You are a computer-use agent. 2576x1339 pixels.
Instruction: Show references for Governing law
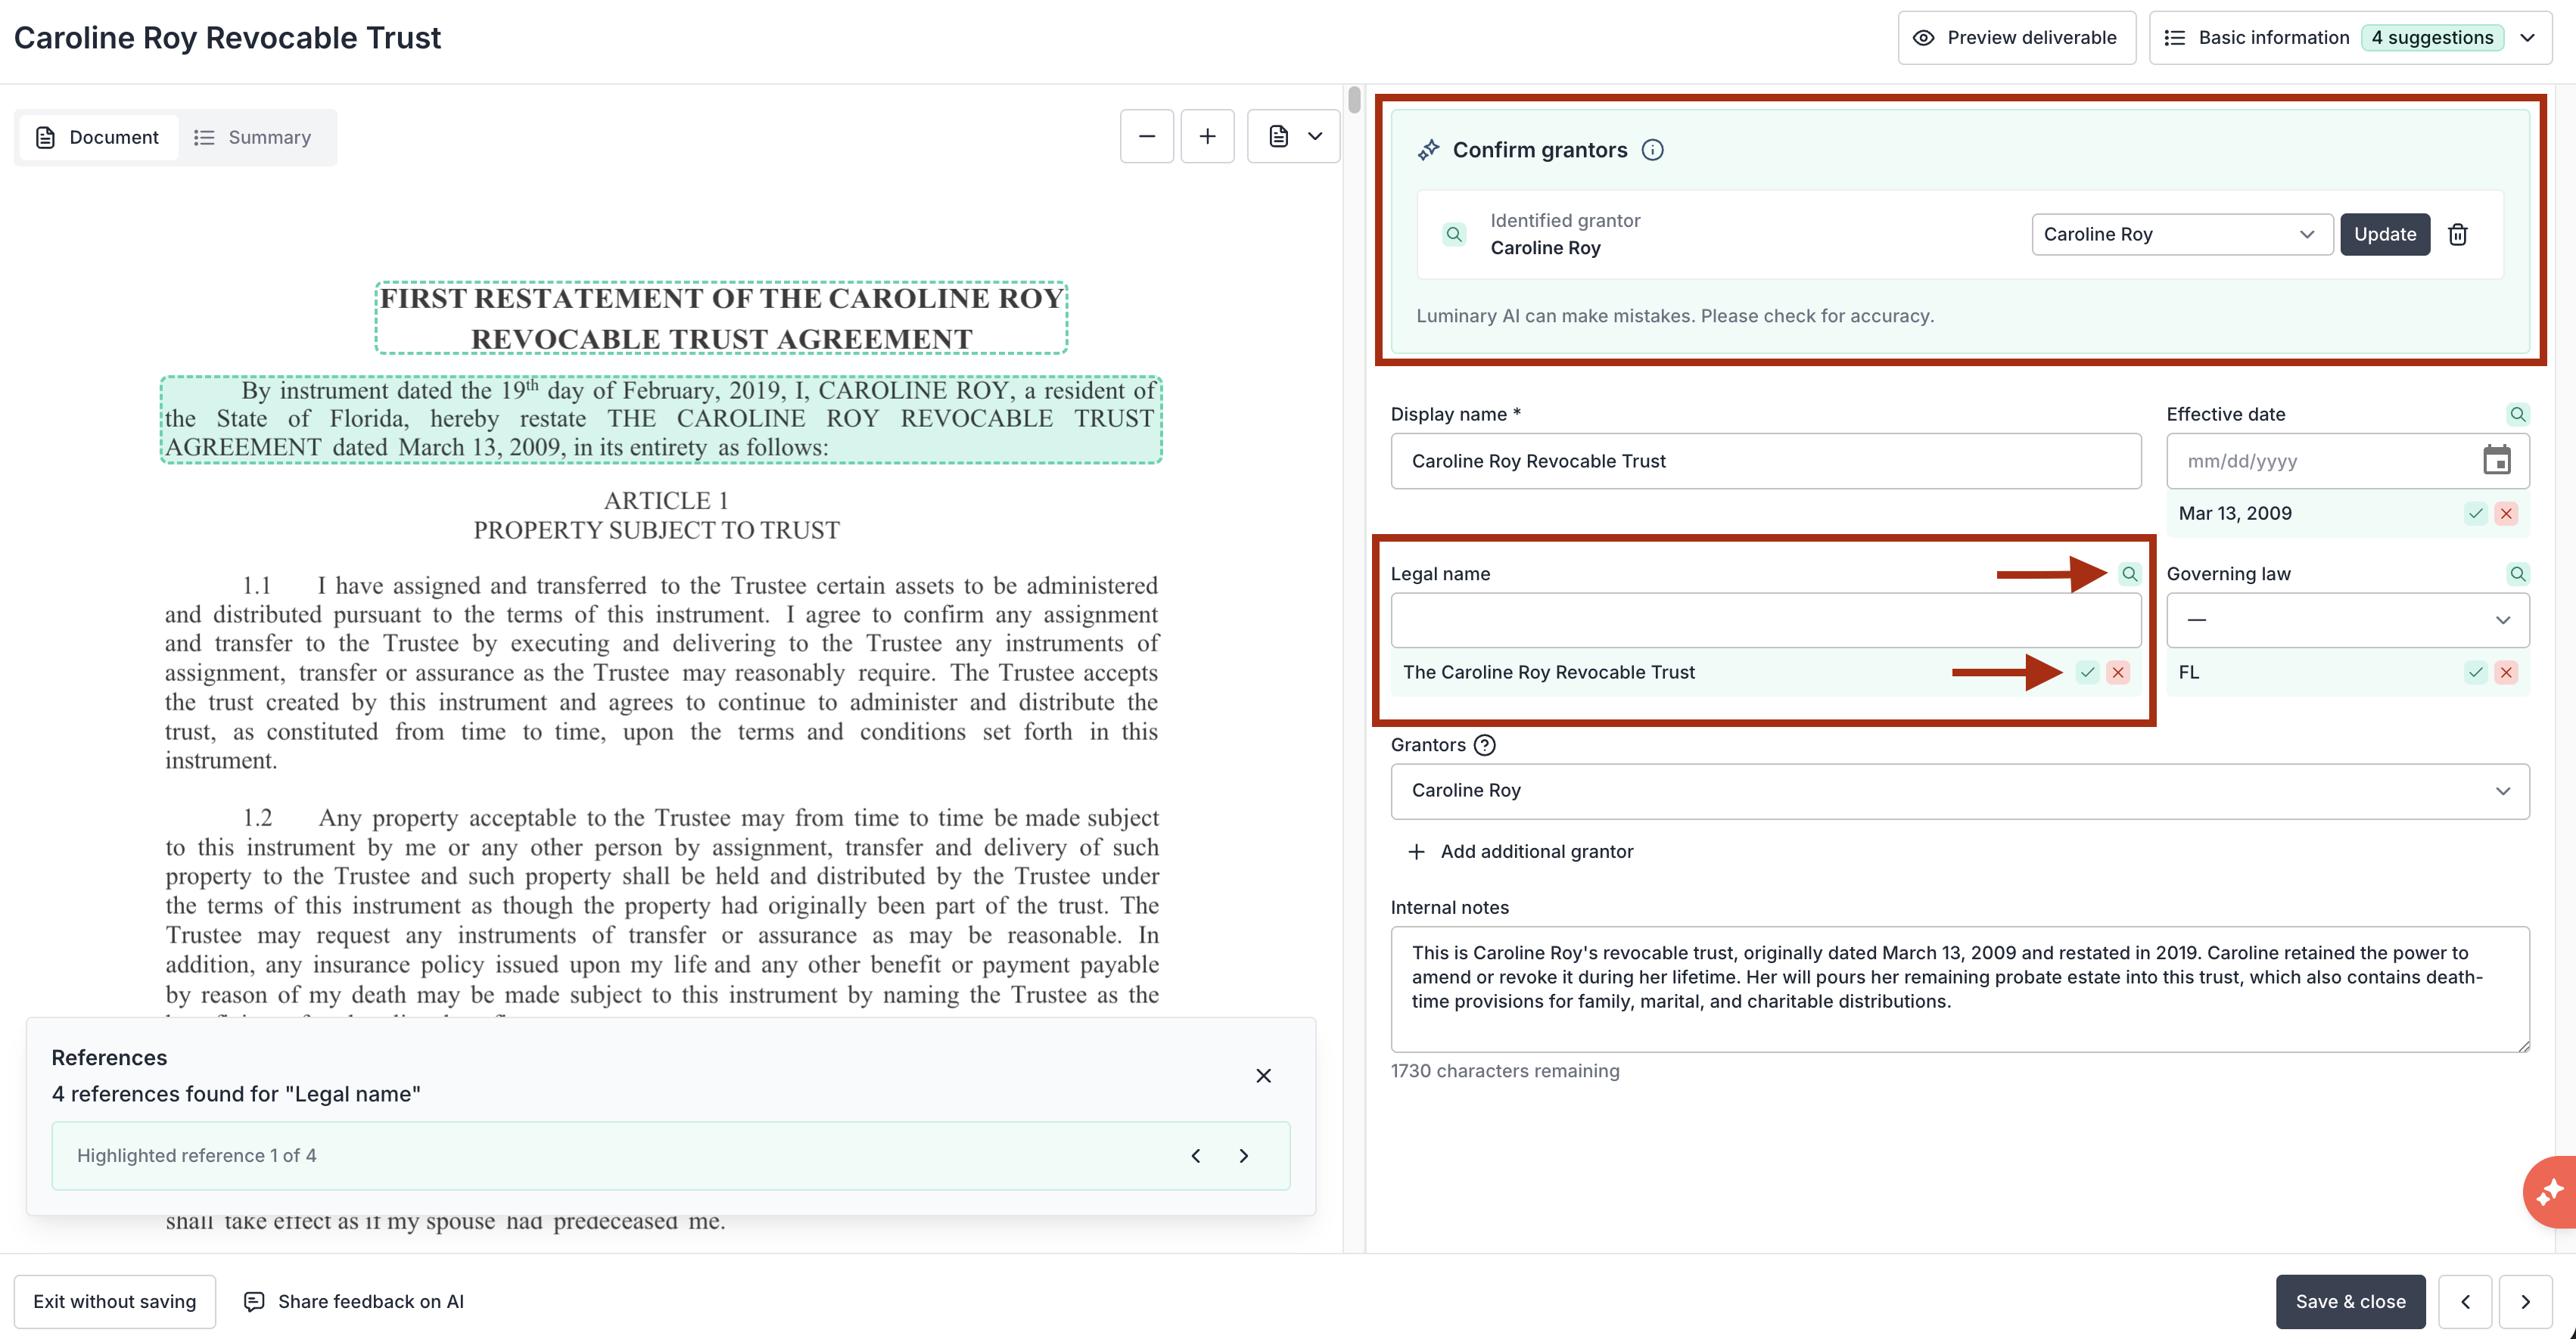[2517, 574]
